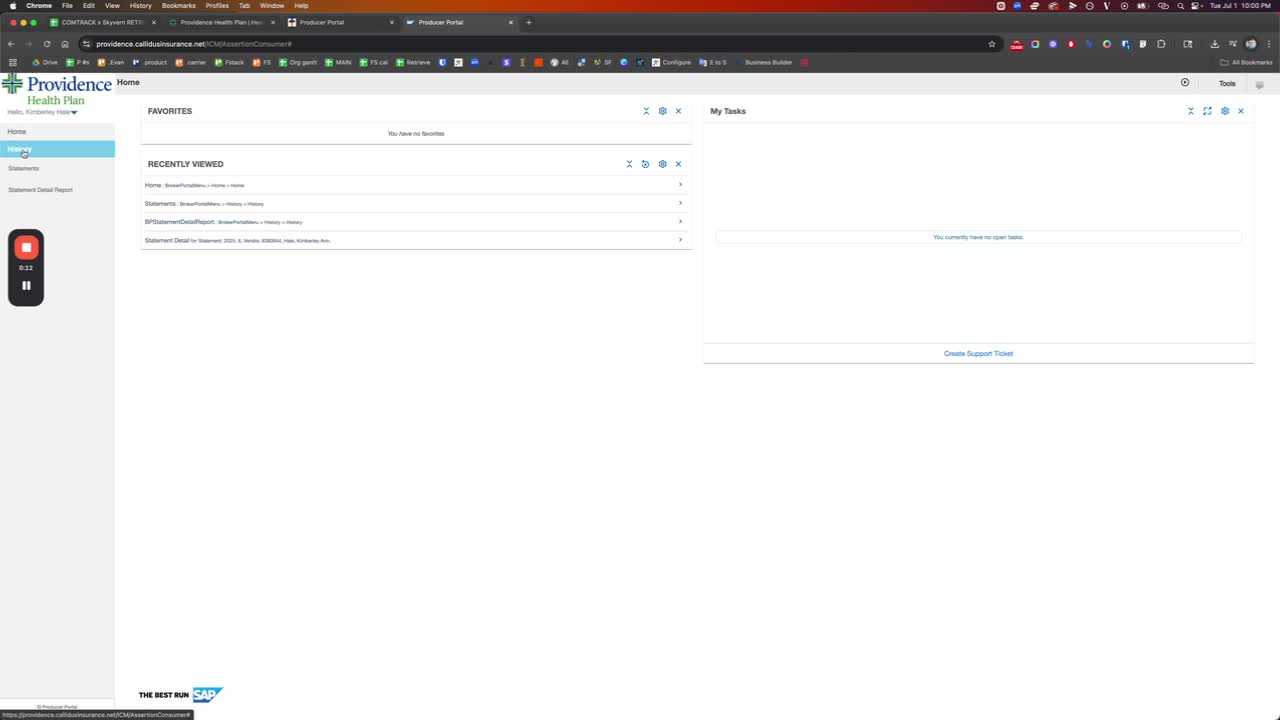Collapse the Favorites panel

(646, 111)
